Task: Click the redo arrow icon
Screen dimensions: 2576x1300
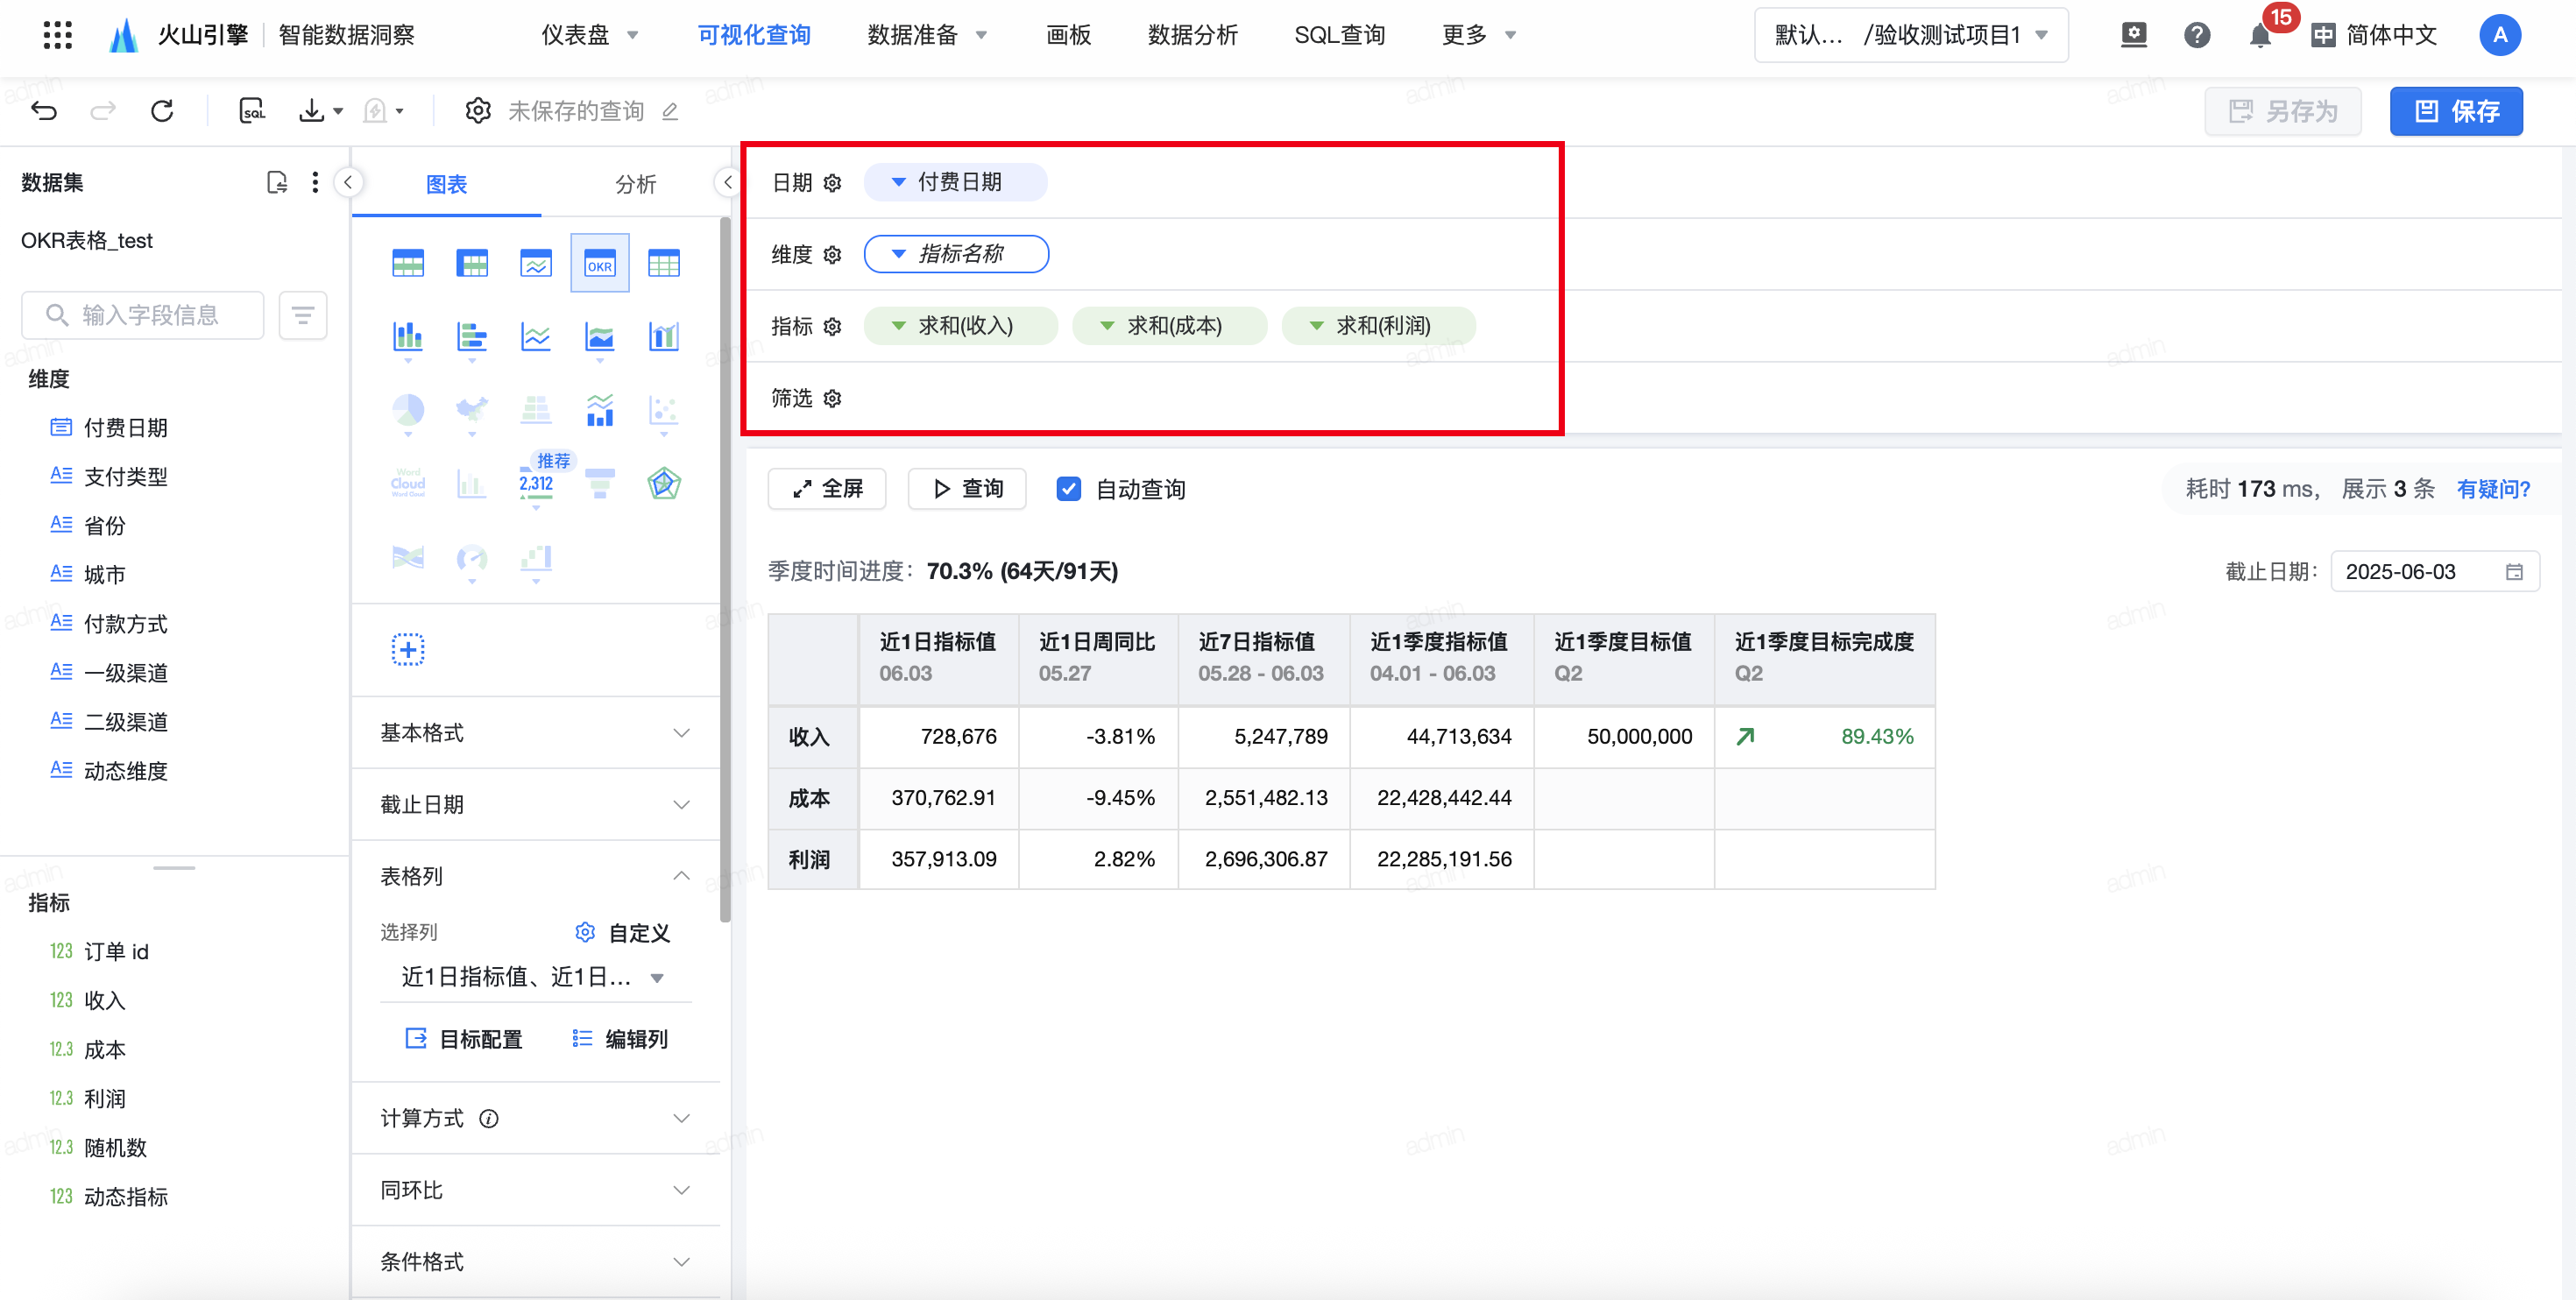Action: point(103,111)
